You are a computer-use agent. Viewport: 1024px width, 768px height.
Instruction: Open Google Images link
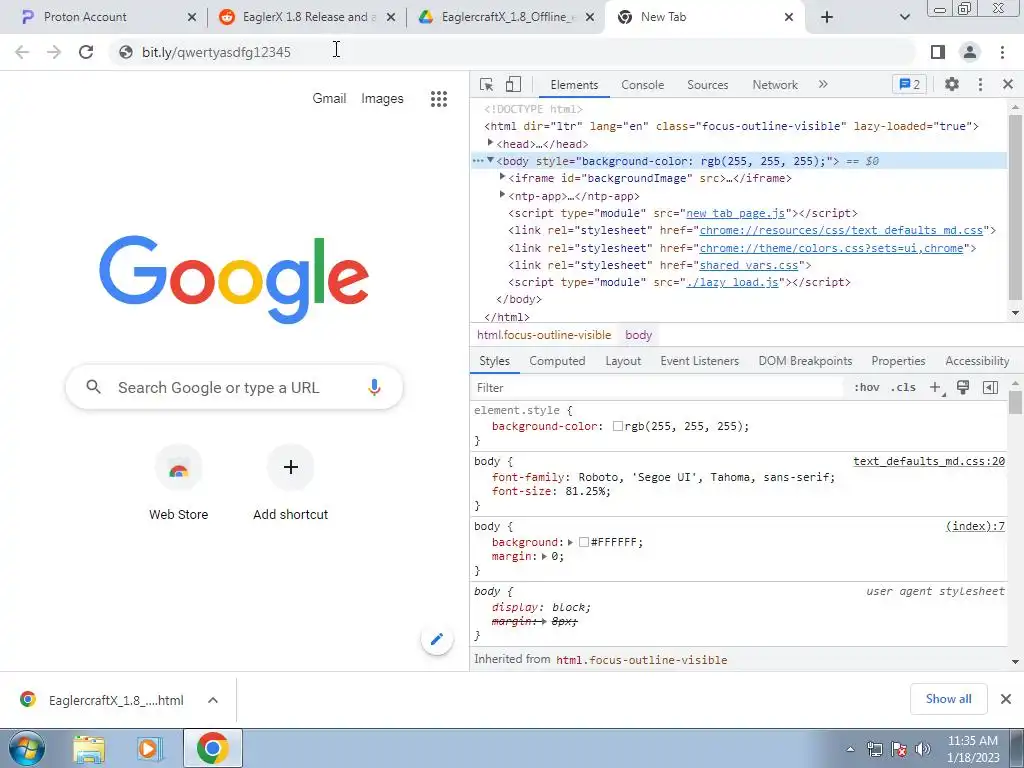(x=382, y=99)
